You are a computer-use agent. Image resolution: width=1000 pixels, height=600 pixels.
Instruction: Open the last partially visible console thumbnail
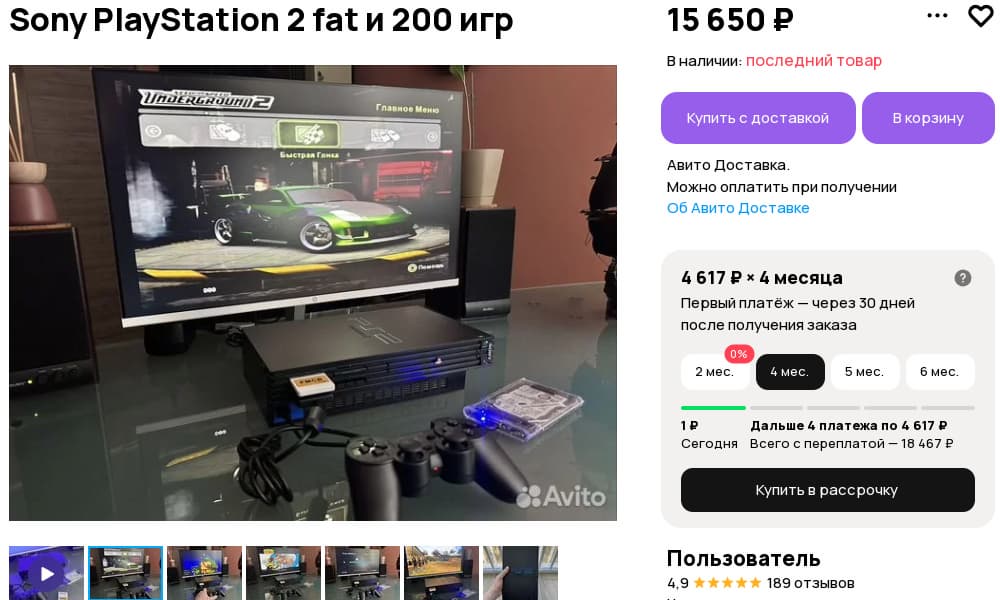(520, 573)
